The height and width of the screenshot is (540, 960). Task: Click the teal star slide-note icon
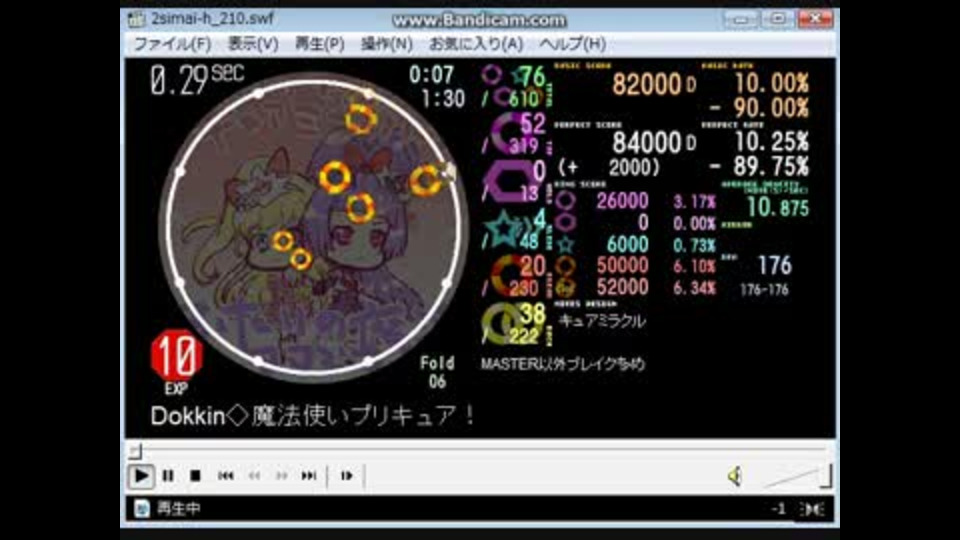point(504,230)
